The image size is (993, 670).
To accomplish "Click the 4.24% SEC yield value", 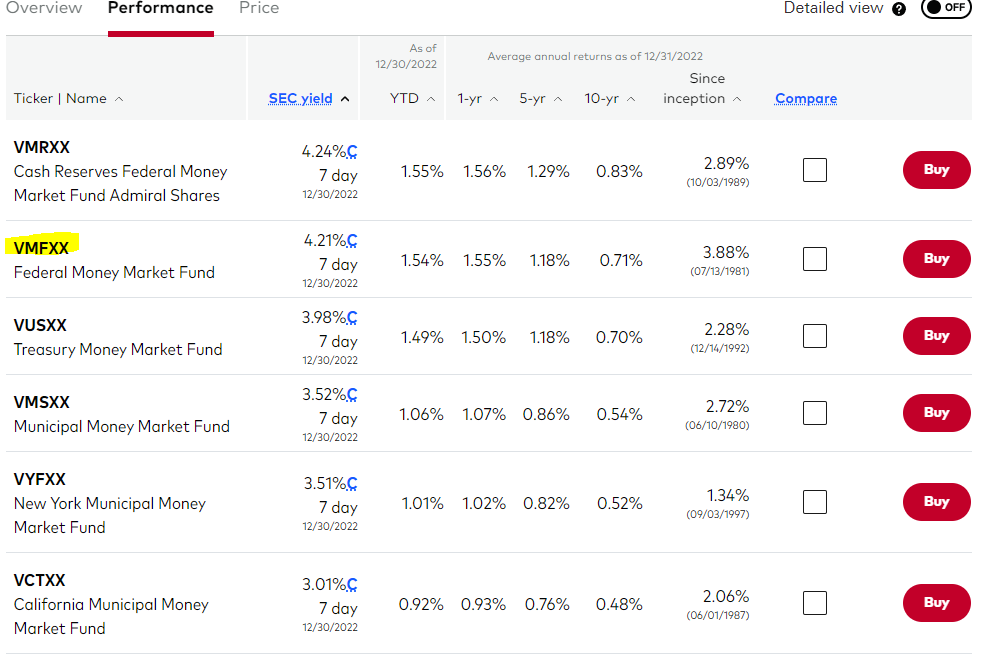I will (x=324, y=152).
